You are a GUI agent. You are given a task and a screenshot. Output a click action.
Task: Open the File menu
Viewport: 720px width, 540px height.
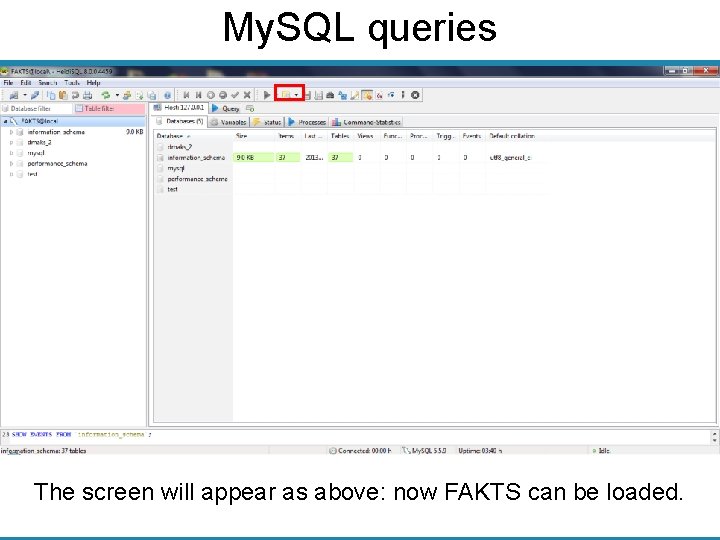[x=8, y=83]
